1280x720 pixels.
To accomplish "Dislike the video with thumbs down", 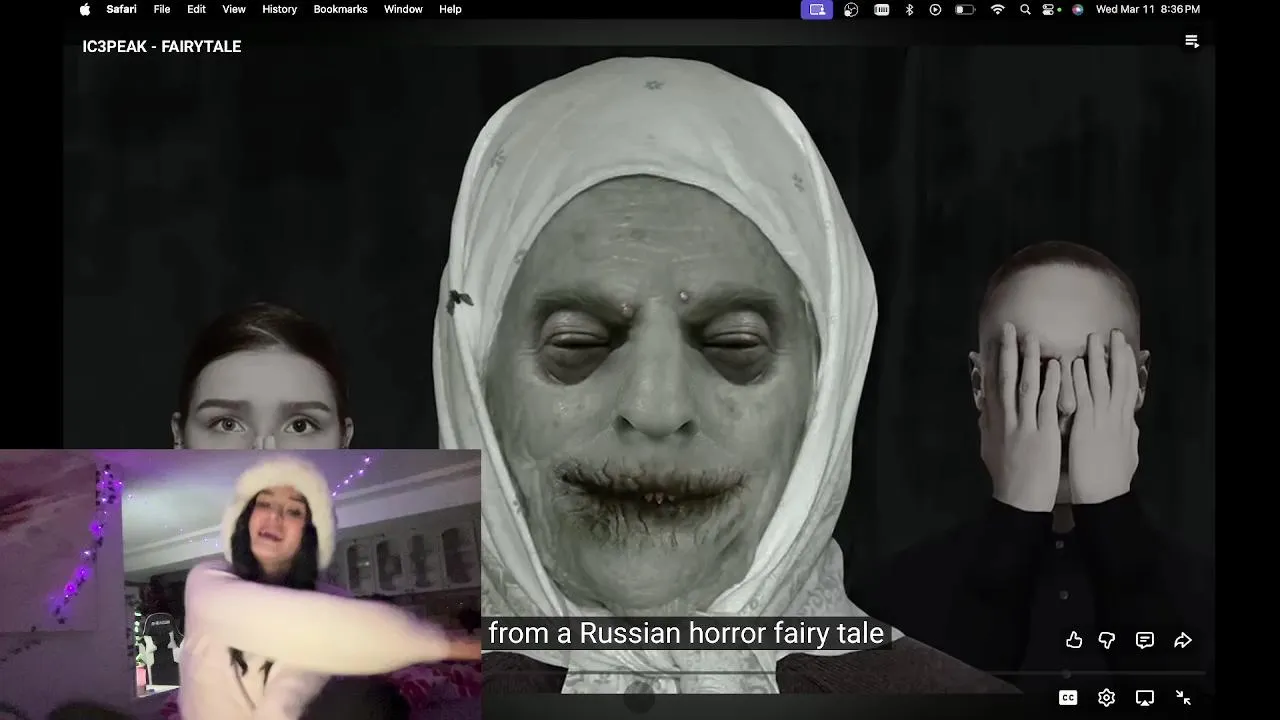I will pos(1107,640).
